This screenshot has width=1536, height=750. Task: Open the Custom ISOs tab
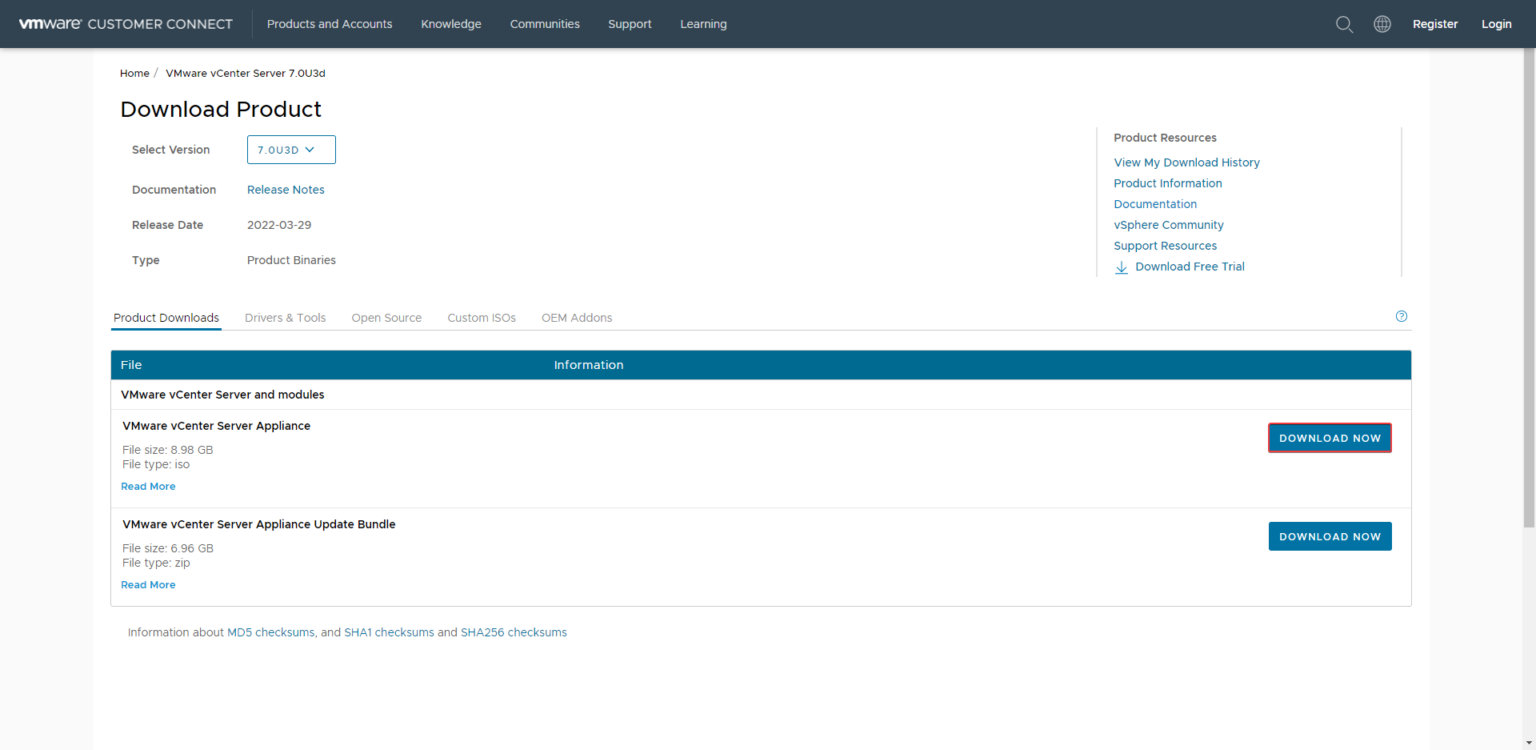[481, 317]
